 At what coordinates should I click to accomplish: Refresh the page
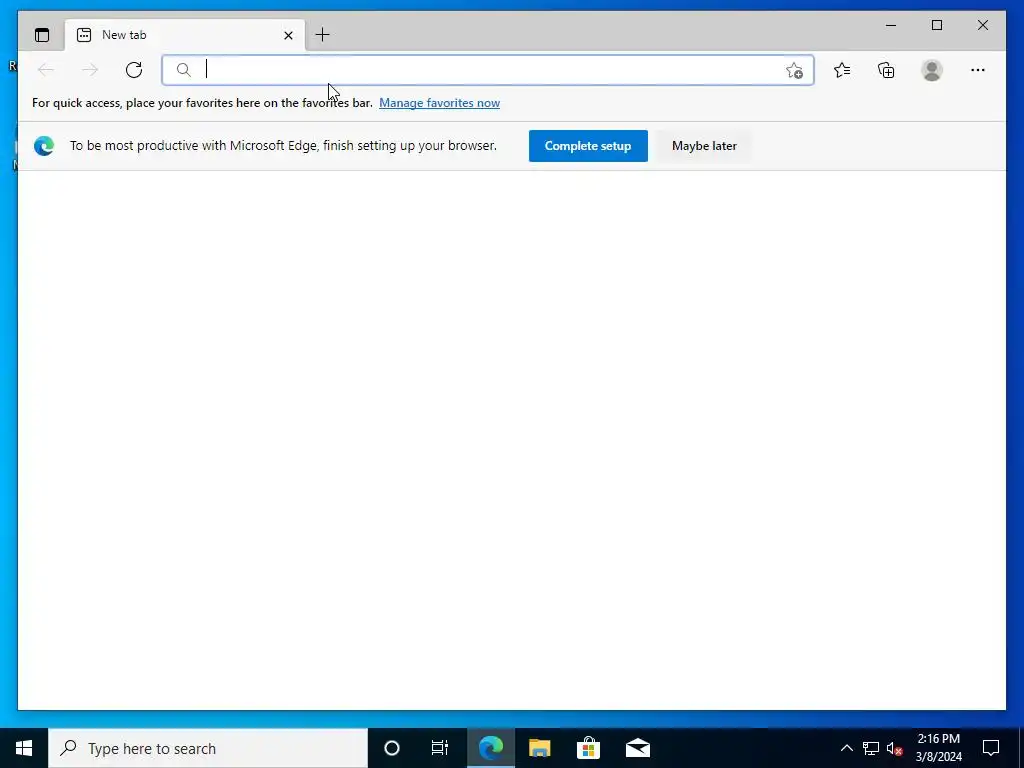pyautogui.click(x=134, y=70)
